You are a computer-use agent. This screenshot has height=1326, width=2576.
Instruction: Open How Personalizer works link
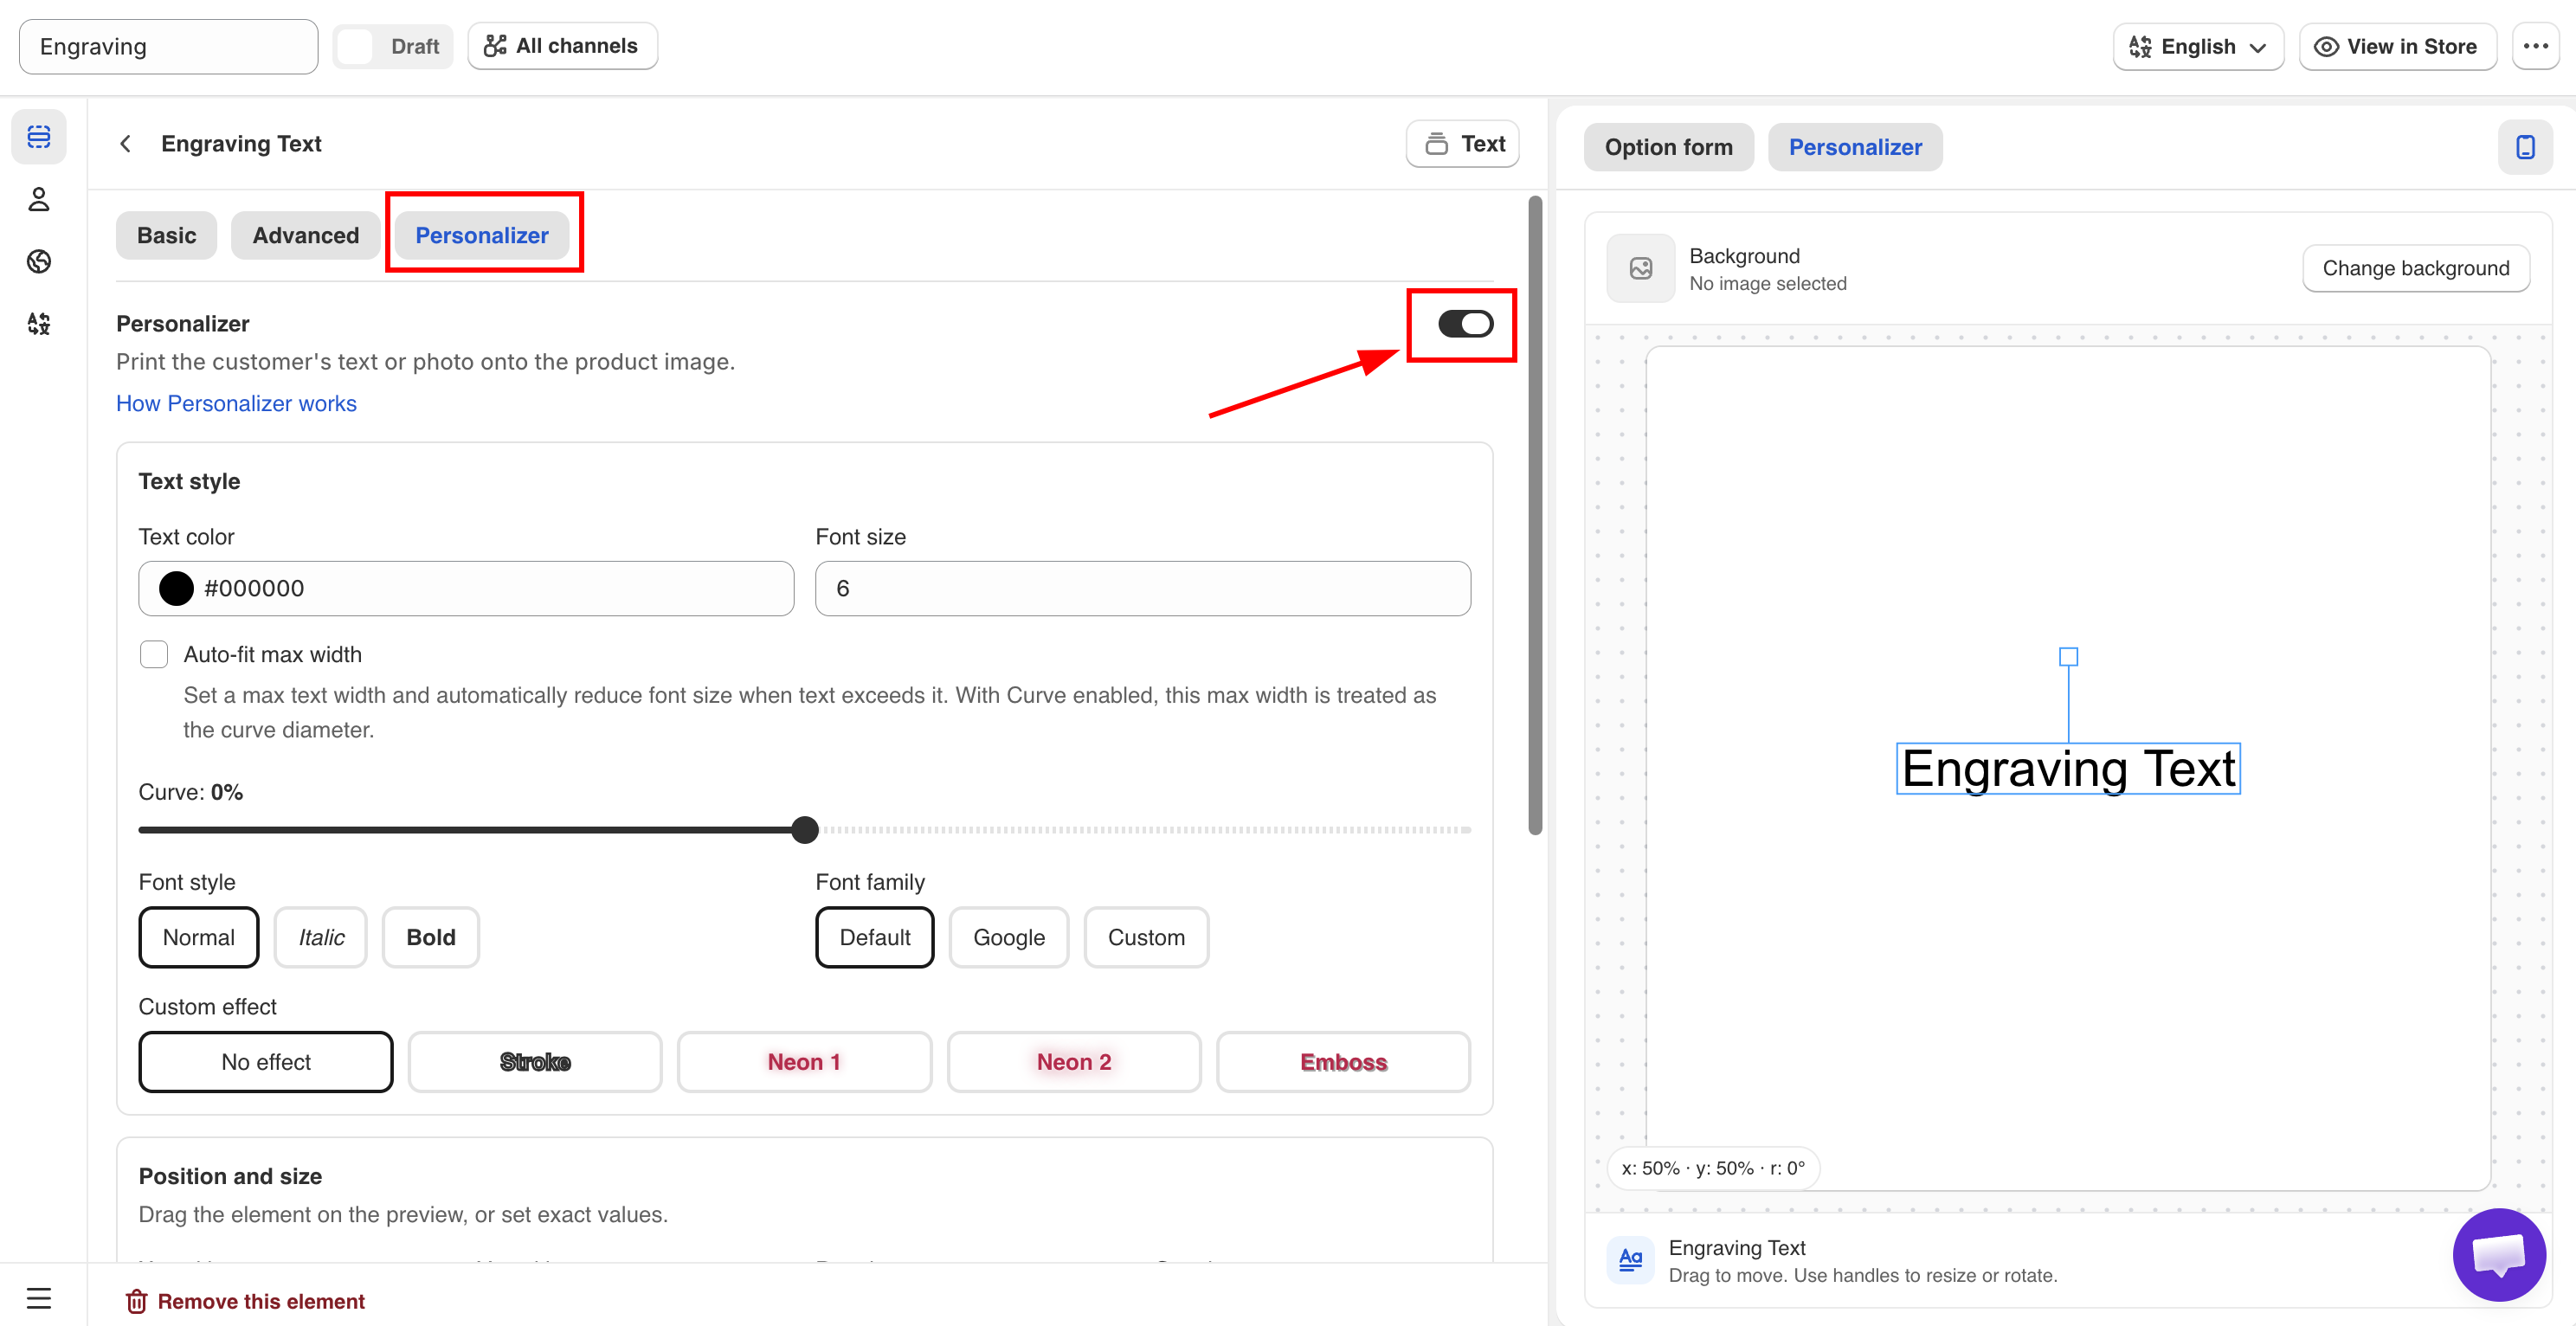click(x=236, y=403)
